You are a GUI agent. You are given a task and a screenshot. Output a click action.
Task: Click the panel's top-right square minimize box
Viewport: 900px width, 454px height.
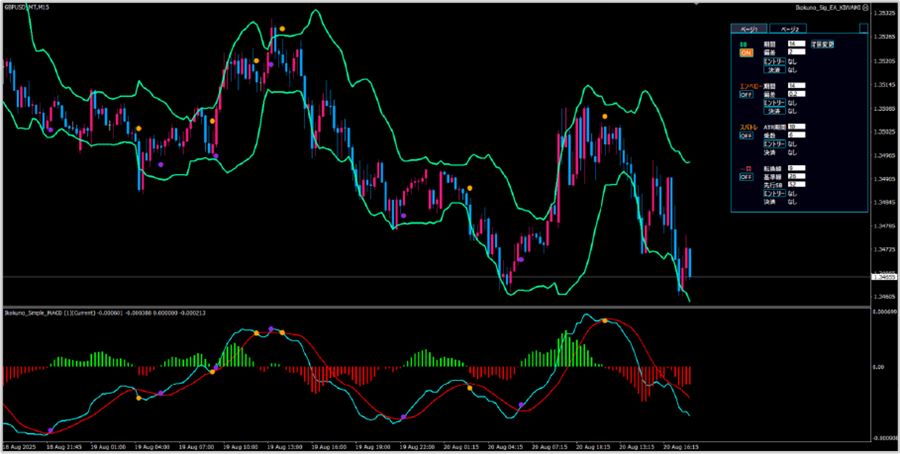pos(863,28)
